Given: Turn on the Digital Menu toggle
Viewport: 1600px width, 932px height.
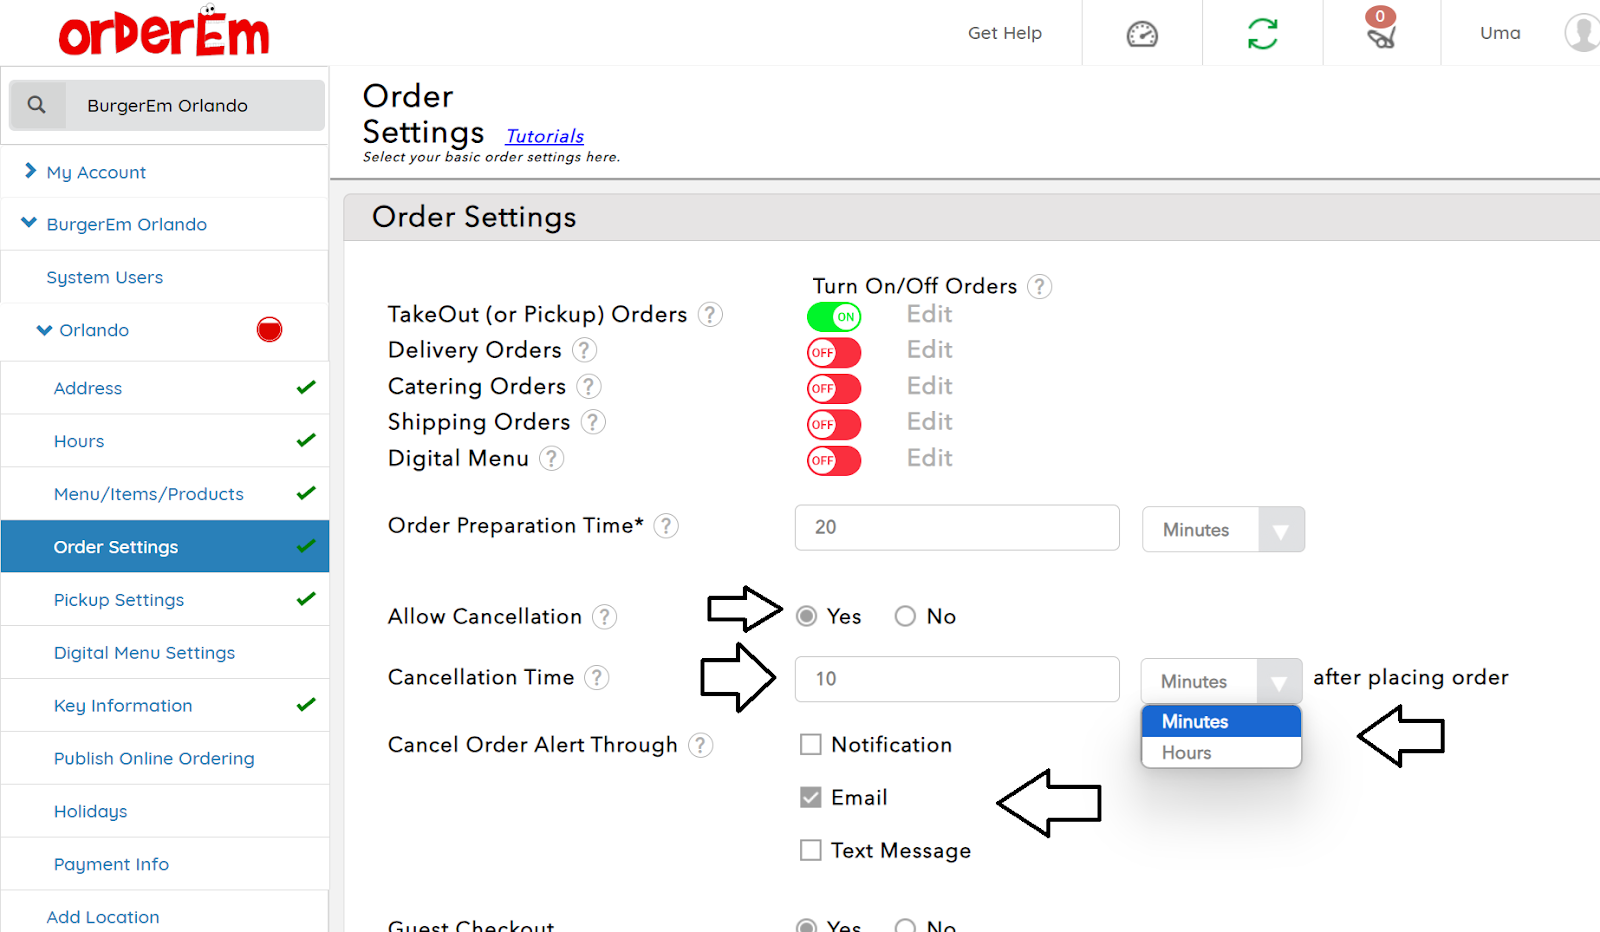Looking at the screenshot, I should pyautogui.click(x=833, y=461).
